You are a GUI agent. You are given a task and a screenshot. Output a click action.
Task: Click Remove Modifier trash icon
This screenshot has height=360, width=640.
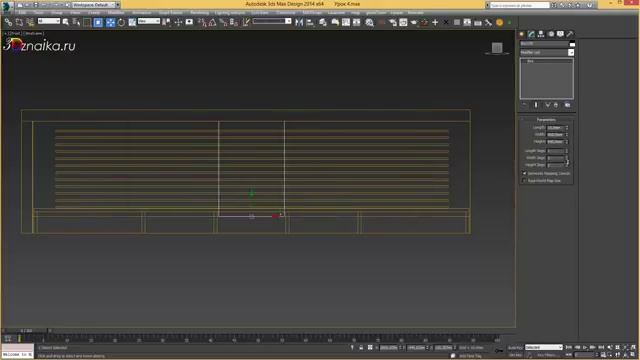(556, 105)
